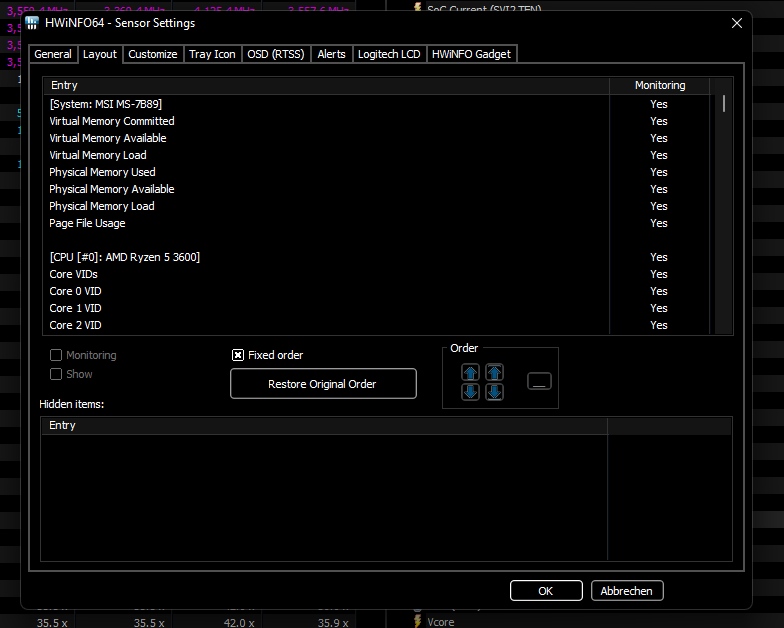Screen dimensions: 784x628
Task: Click the HWiNFO64 app icon in title bar
Action: tap(32, 23)
